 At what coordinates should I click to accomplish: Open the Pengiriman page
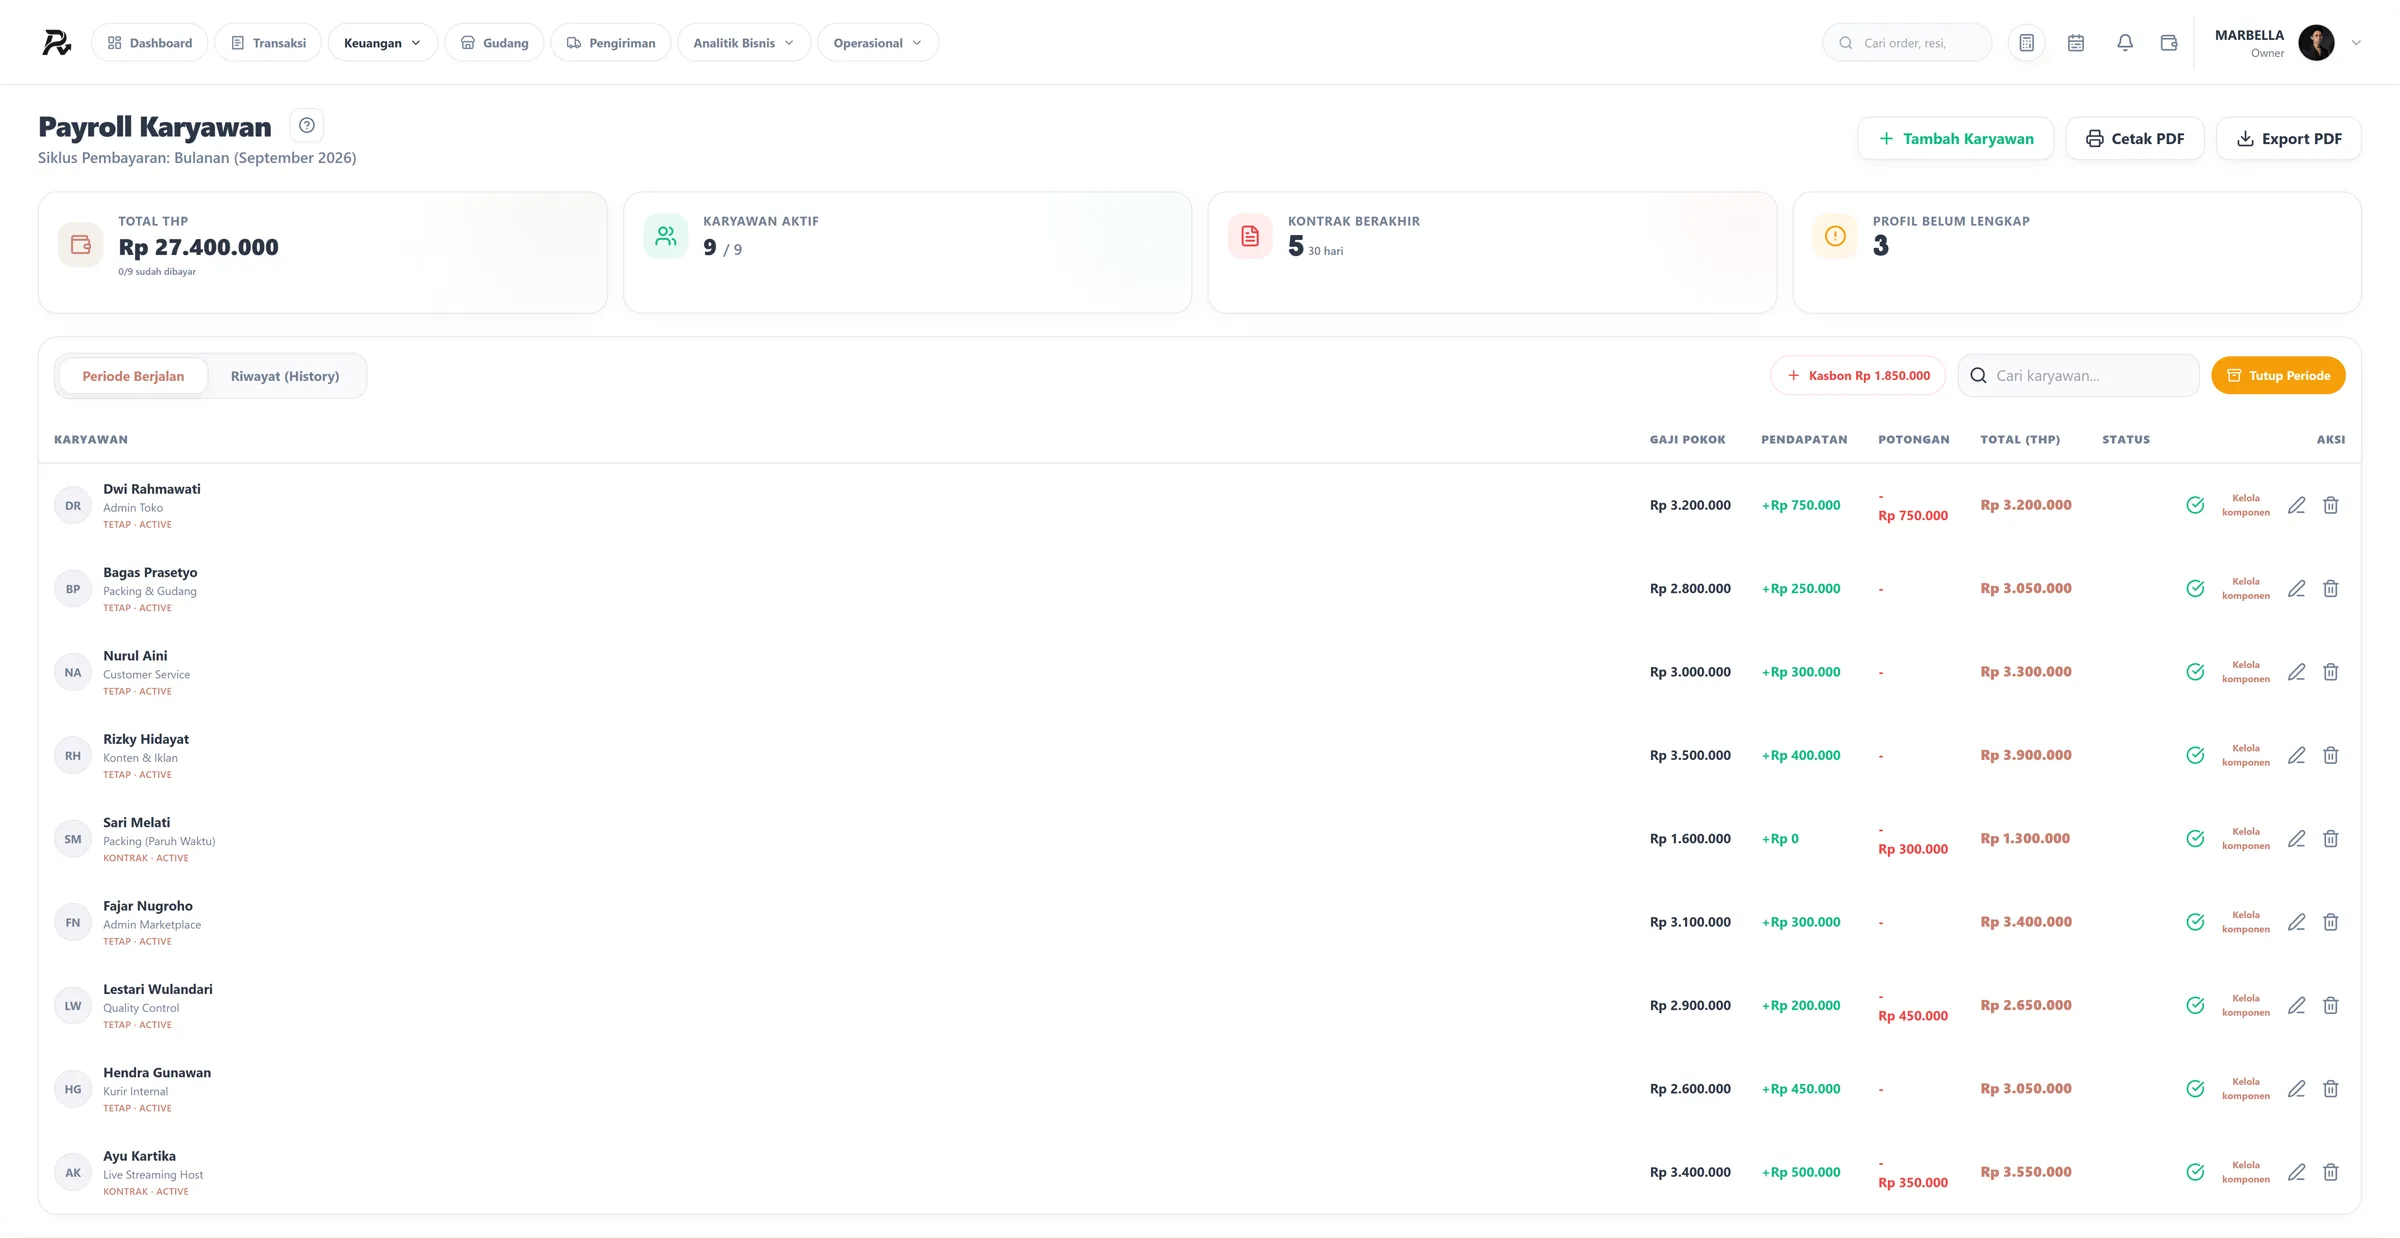(x=611, y=43)
